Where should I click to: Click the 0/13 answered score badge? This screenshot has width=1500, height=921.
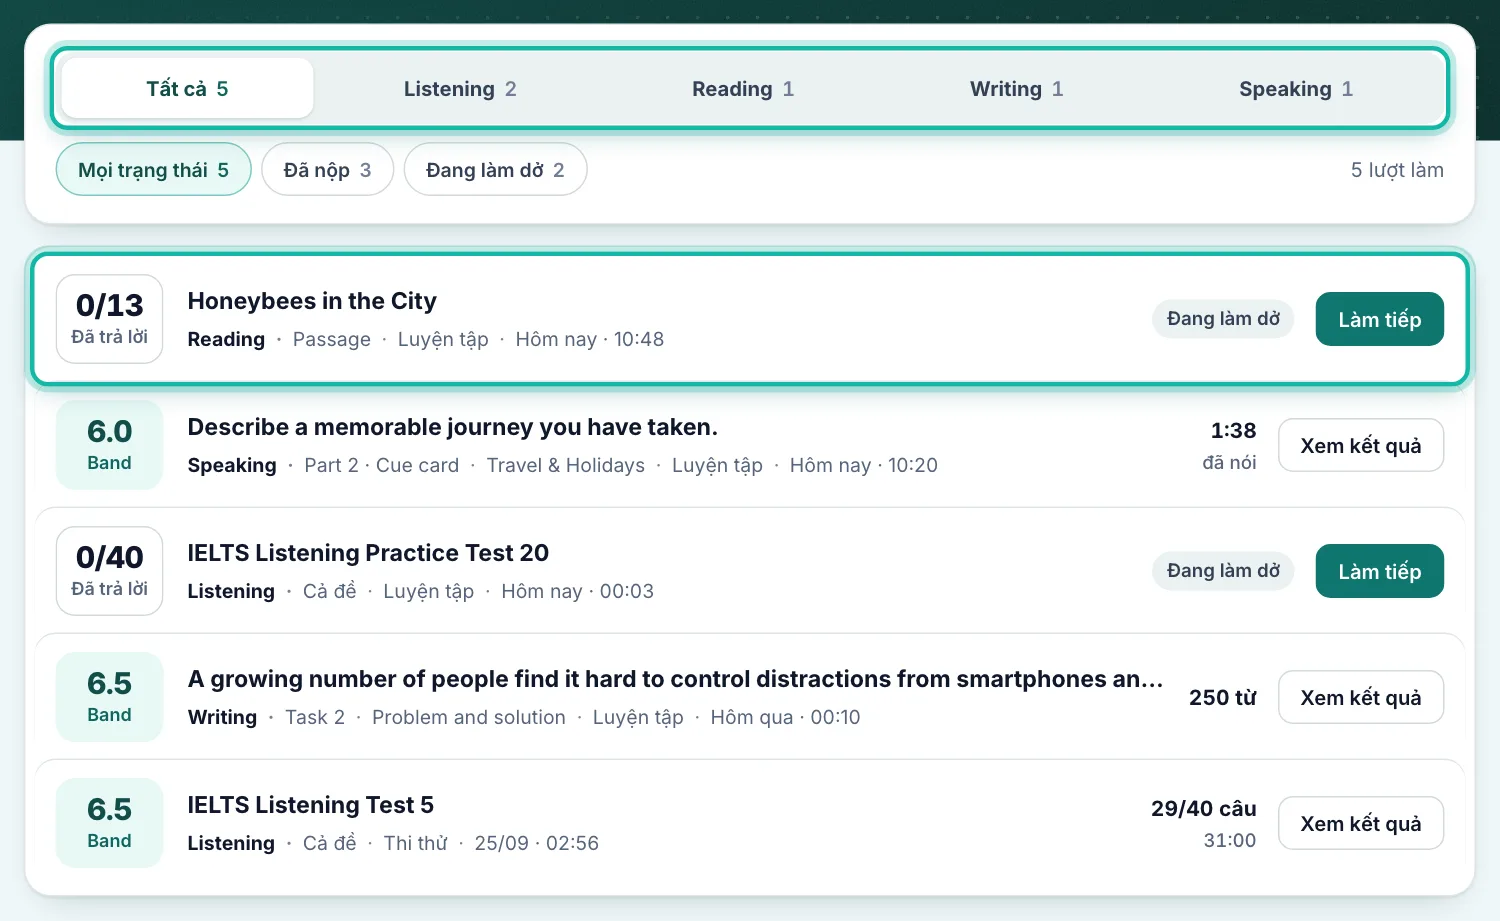pyautogui.click(x=109, y=319)
